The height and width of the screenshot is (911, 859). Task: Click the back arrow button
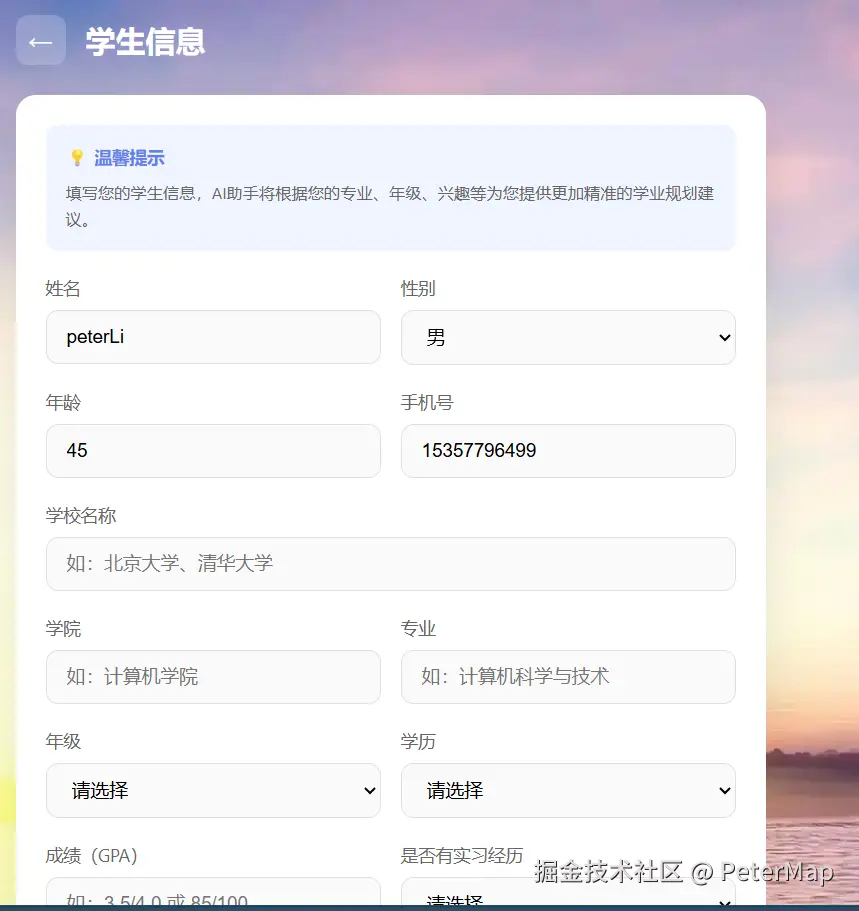pyautogui.click(x=41, y=40)
